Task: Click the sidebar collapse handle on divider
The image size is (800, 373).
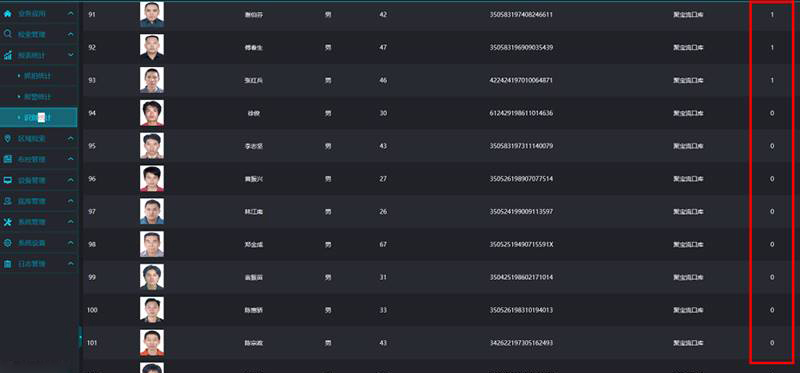Action: point(80,337)
